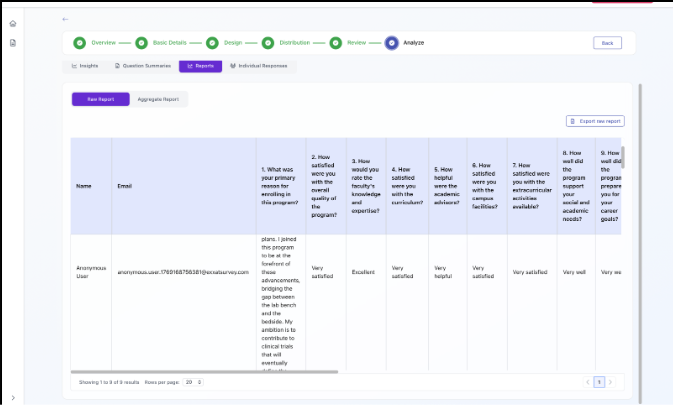Go to Basic Details step label
Screen dimensions: 673x405
[x=170, y=43]
